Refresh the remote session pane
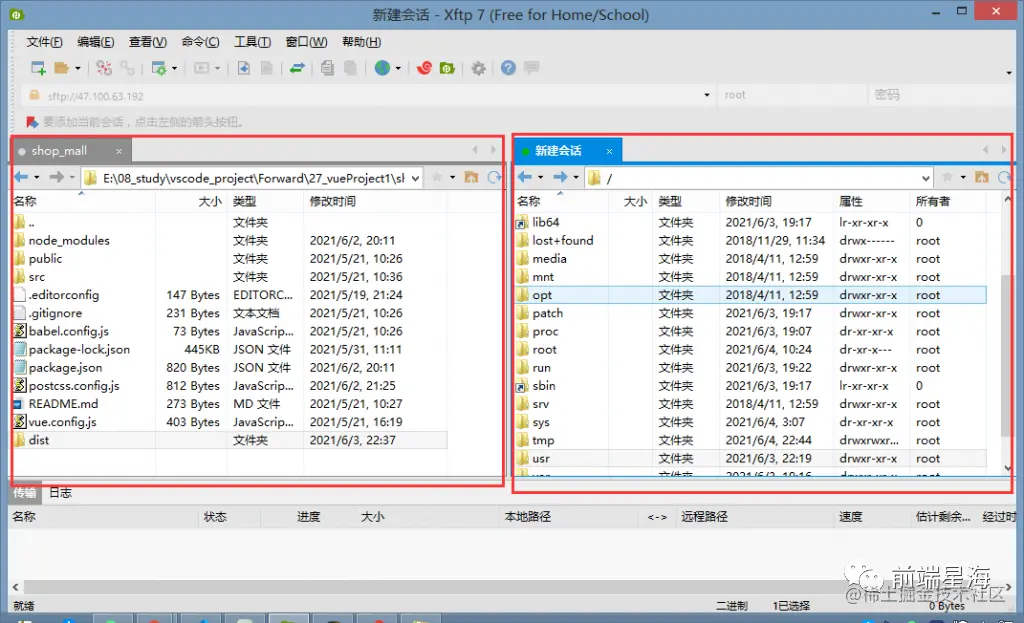This screenshot has width=1024, height=623. pyautogui.click(x=1004, y=177)
